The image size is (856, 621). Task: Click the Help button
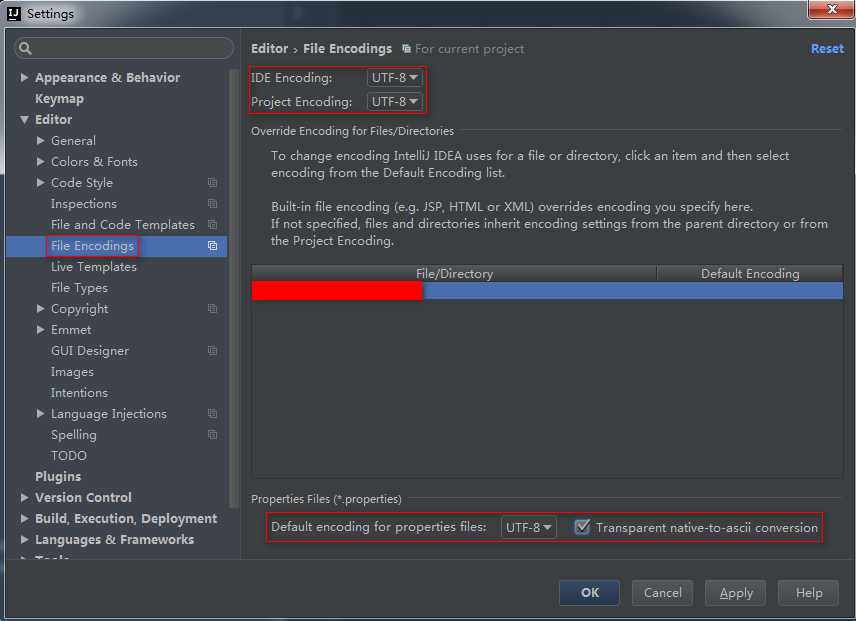point(809,593)
